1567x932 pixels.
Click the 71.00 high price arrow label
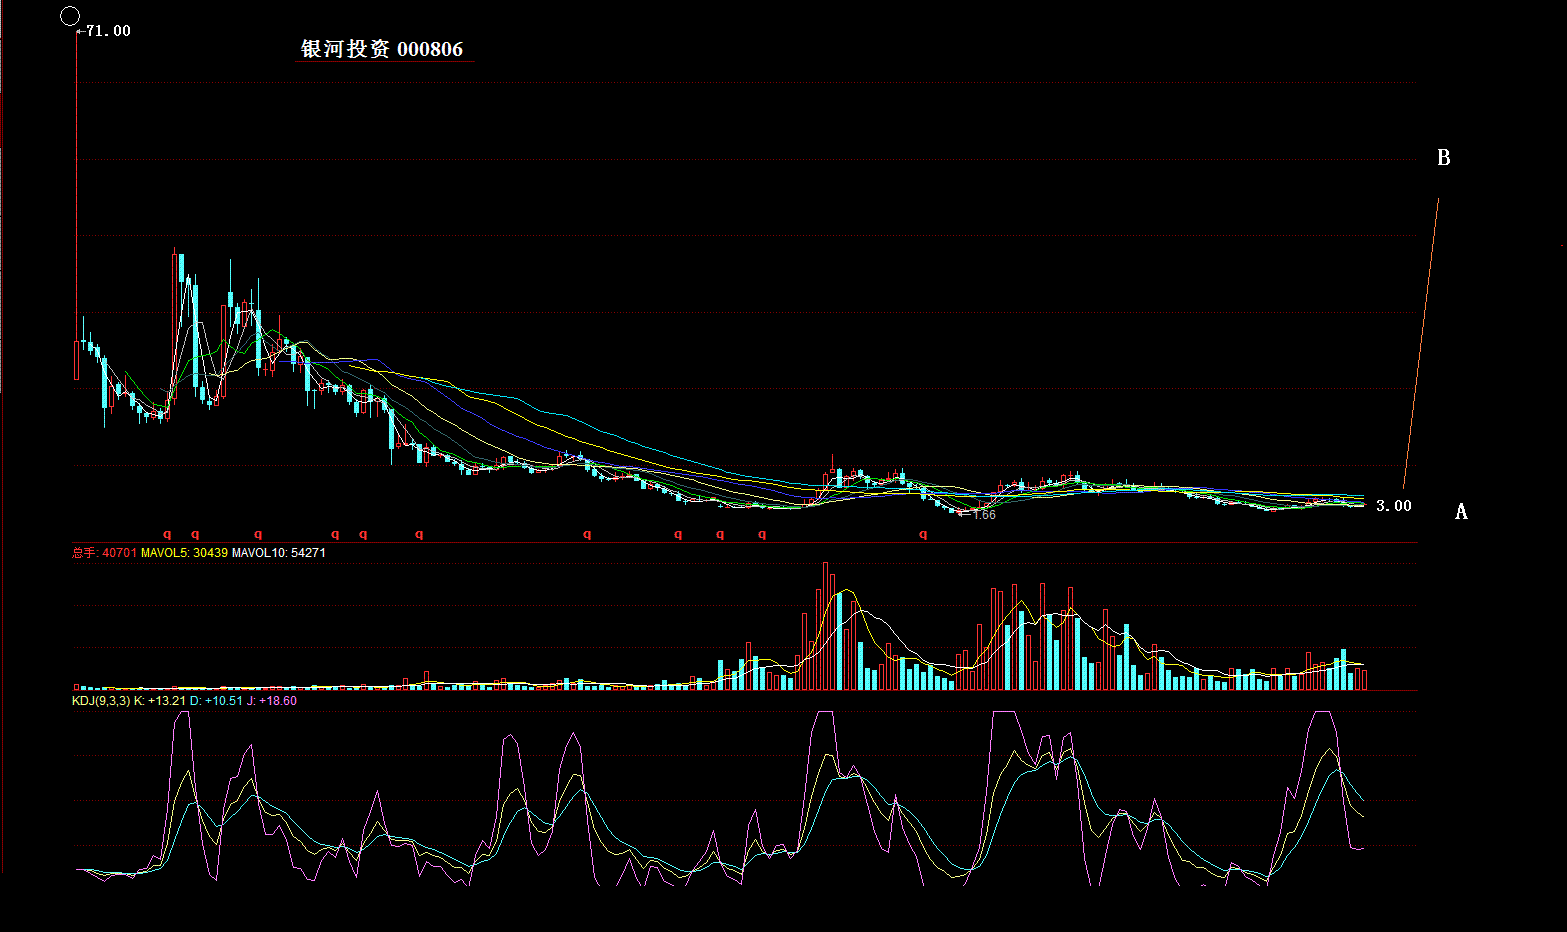[x=106, y=31]
